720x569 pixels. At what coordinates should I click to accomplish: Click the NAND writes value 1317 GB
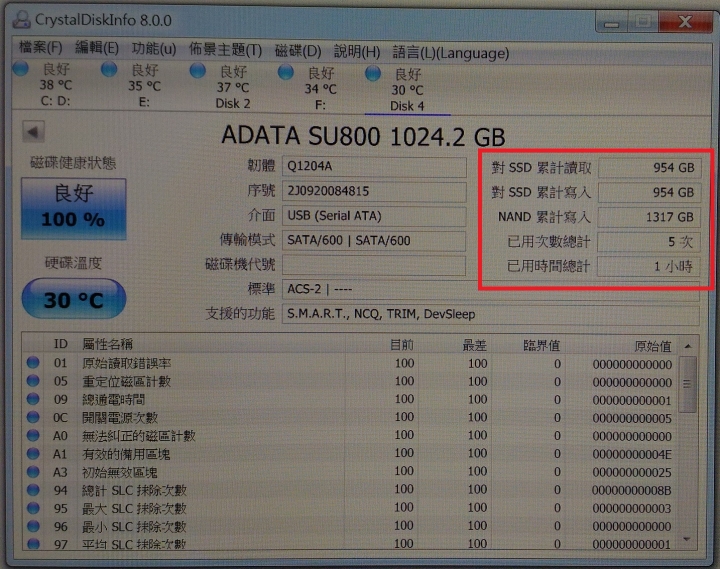[x=649, y=217]
